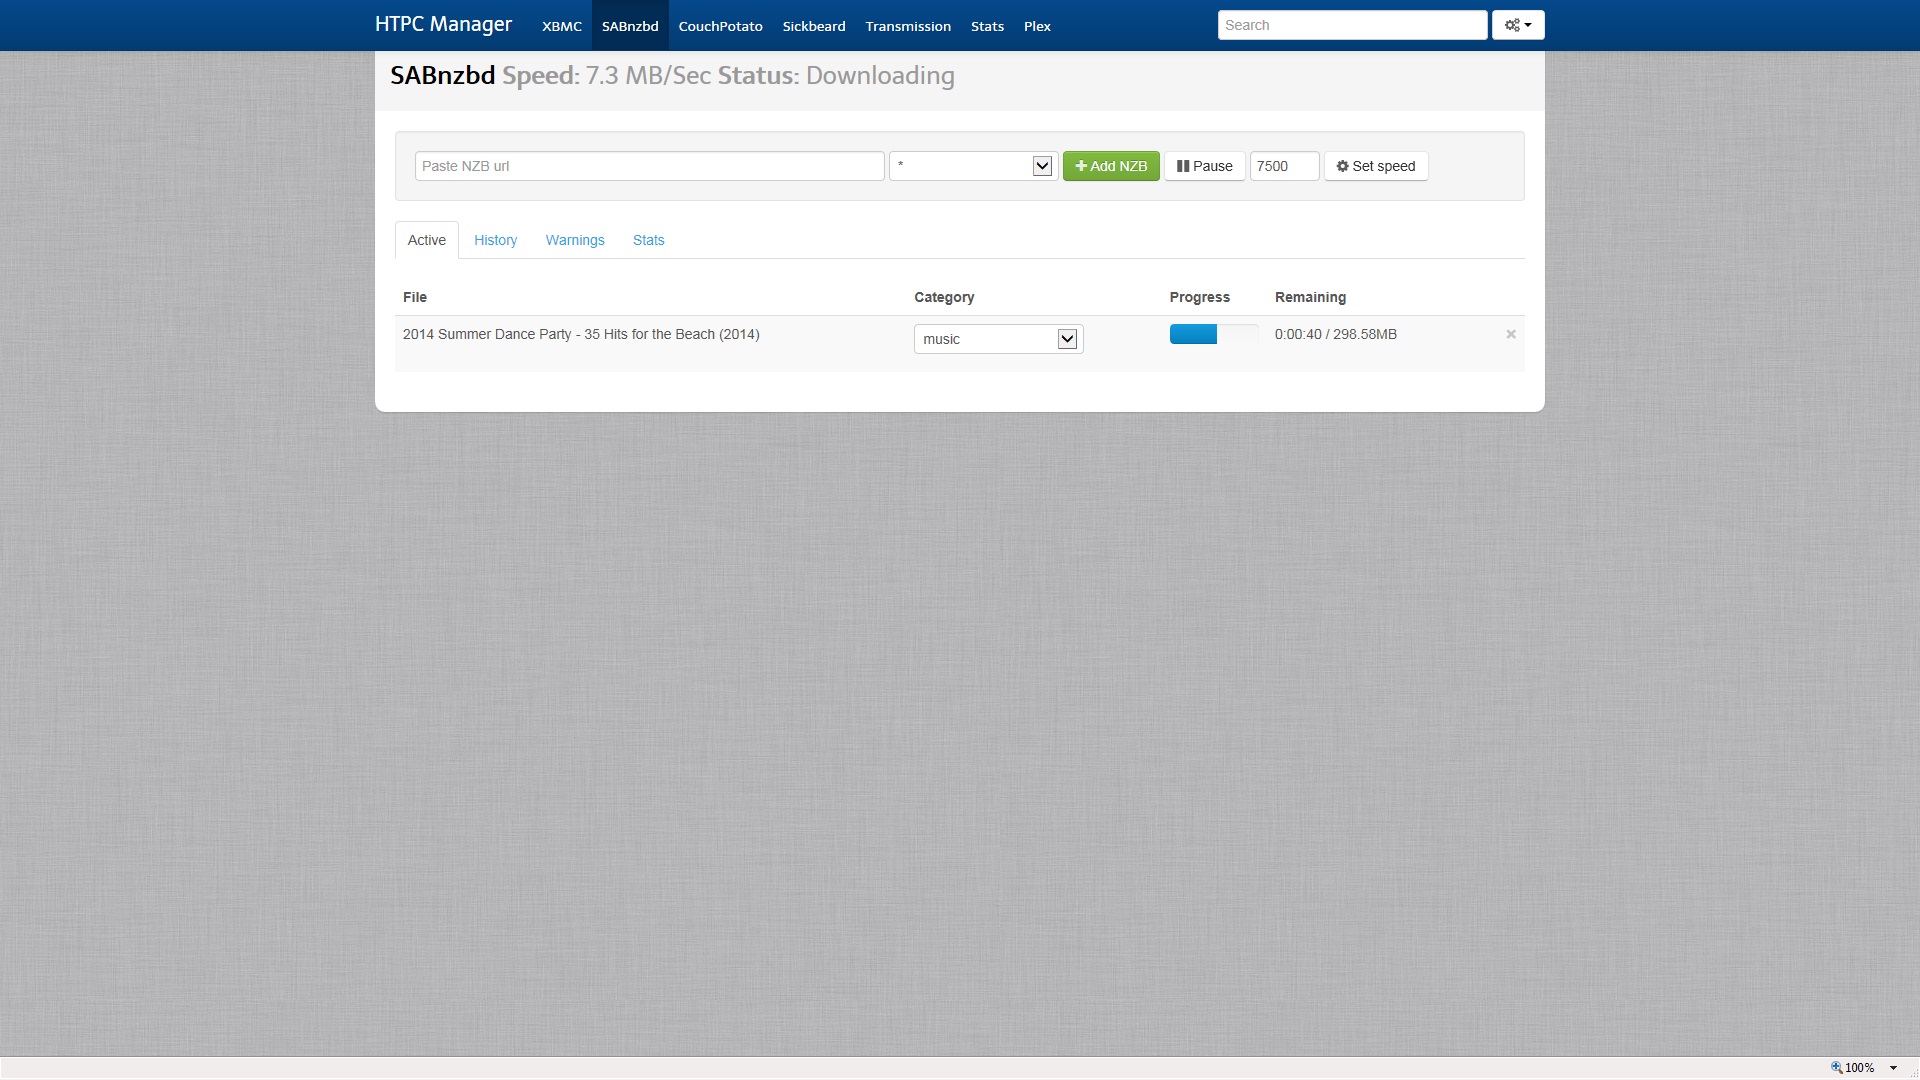Screen dimensions: 1920x1080
Task: Click the Set speed button
Action: pos(1376,166)
